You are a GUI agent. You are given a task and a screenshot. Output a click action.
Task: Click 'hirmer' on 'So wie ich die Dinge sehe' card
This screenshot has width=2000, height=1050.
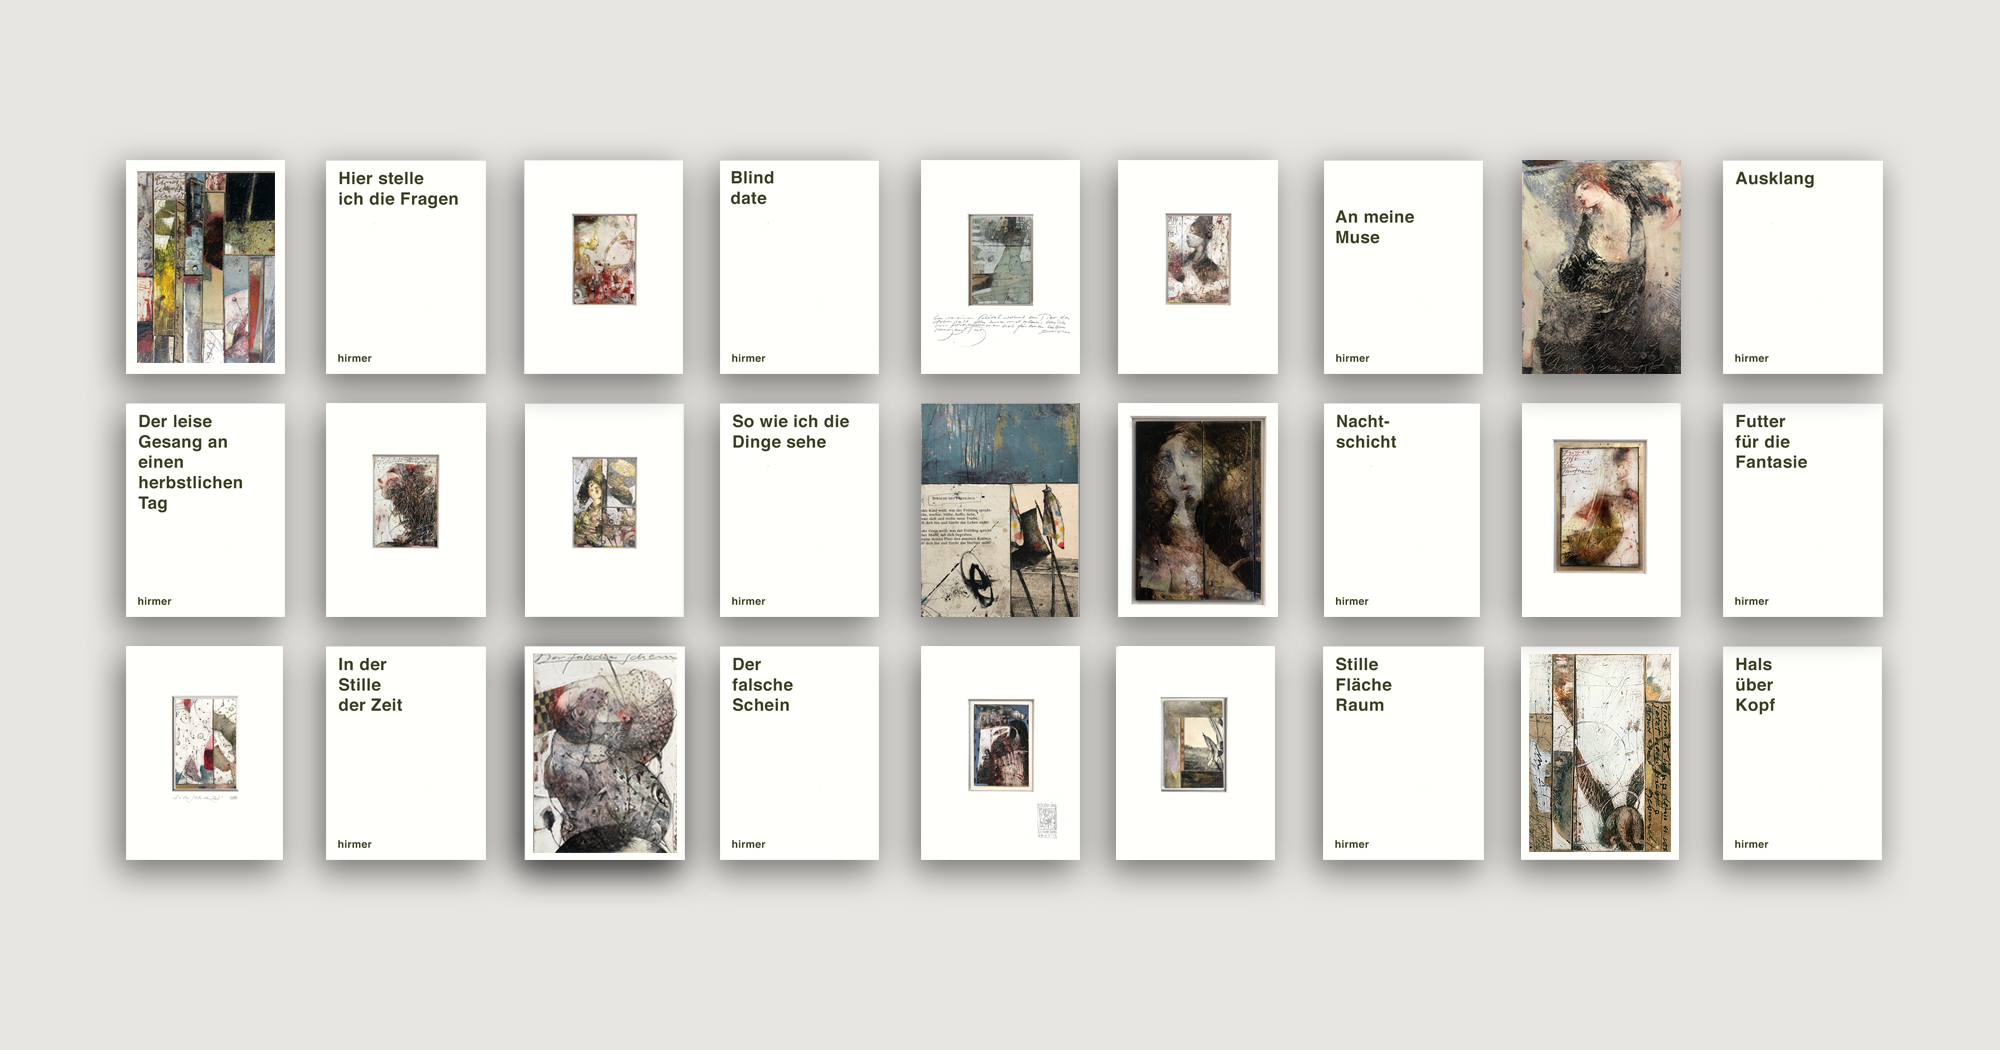pos(748,601)
